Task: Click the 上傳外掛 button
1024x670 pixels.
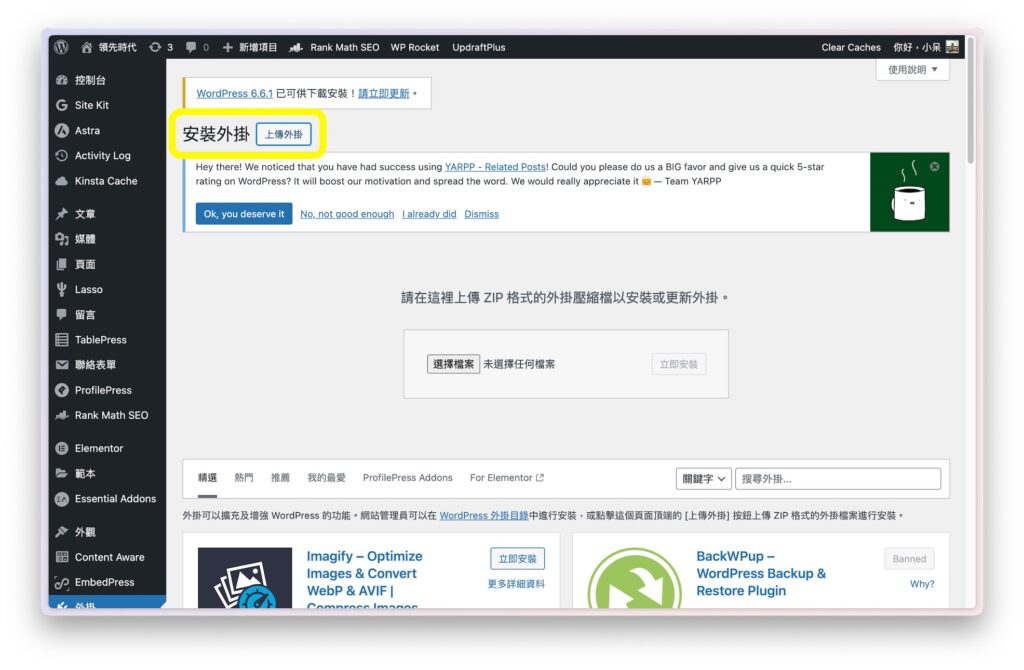Action: [283, 135]
